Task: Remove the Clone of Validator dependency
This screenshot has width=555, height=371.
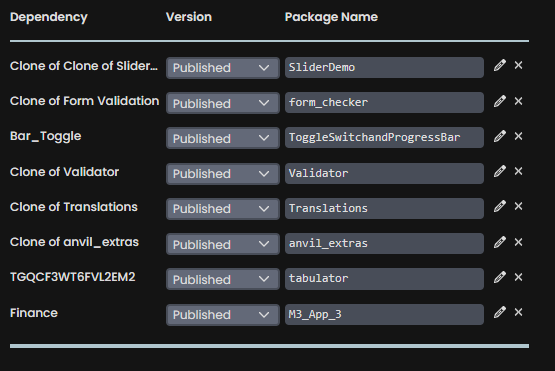Action: click(518, 171)
